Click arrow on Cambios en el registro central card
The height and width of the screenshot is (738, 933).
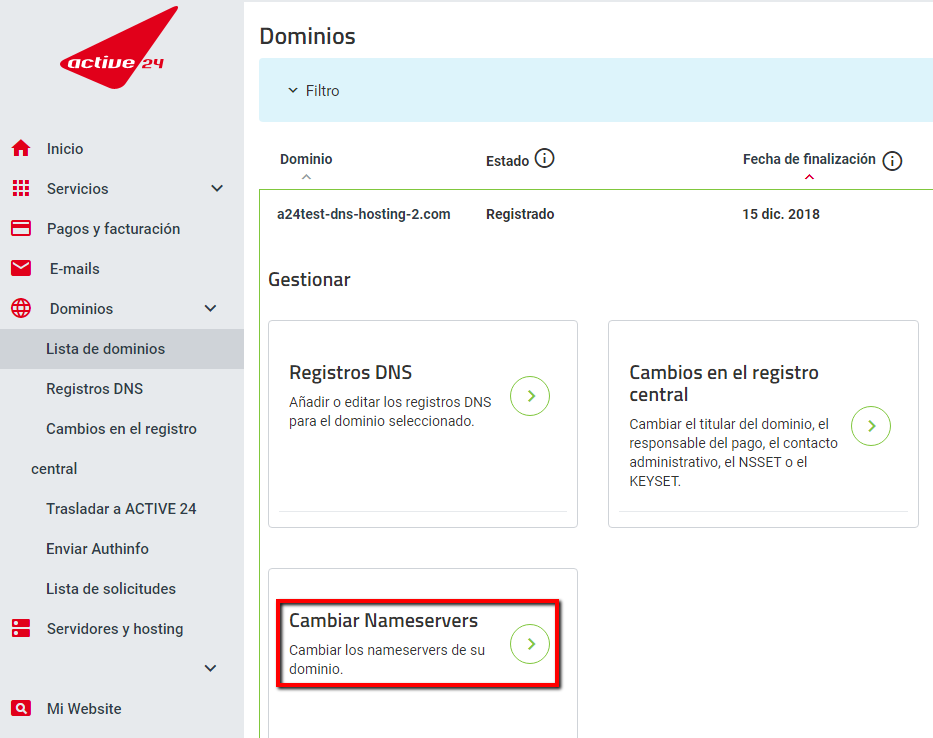(x=871, y=426)
